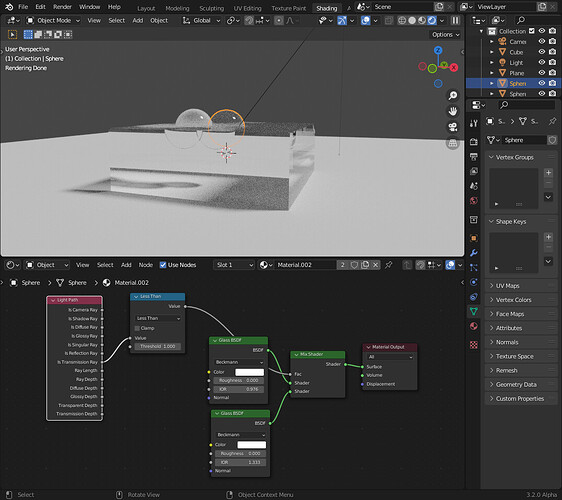562x500 pixels.
Task: Open Object properties orange square icon
Action: (473, 238)
